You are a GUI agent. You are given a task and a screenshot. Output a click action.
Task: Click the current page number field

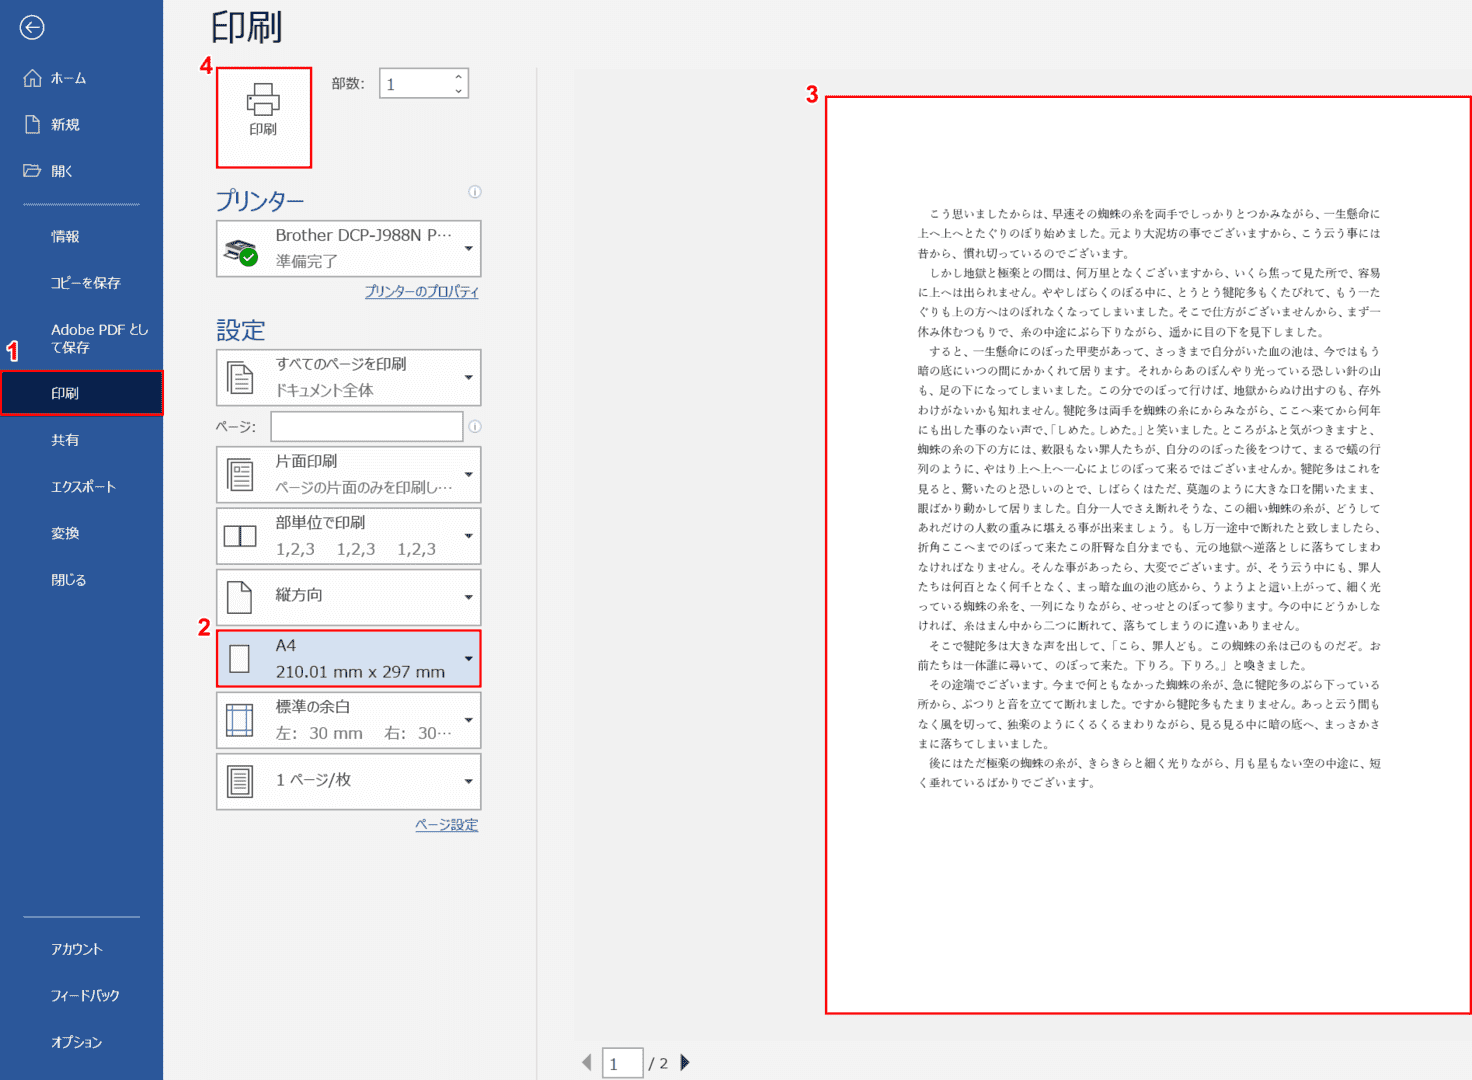click(x=622, y=1063)
